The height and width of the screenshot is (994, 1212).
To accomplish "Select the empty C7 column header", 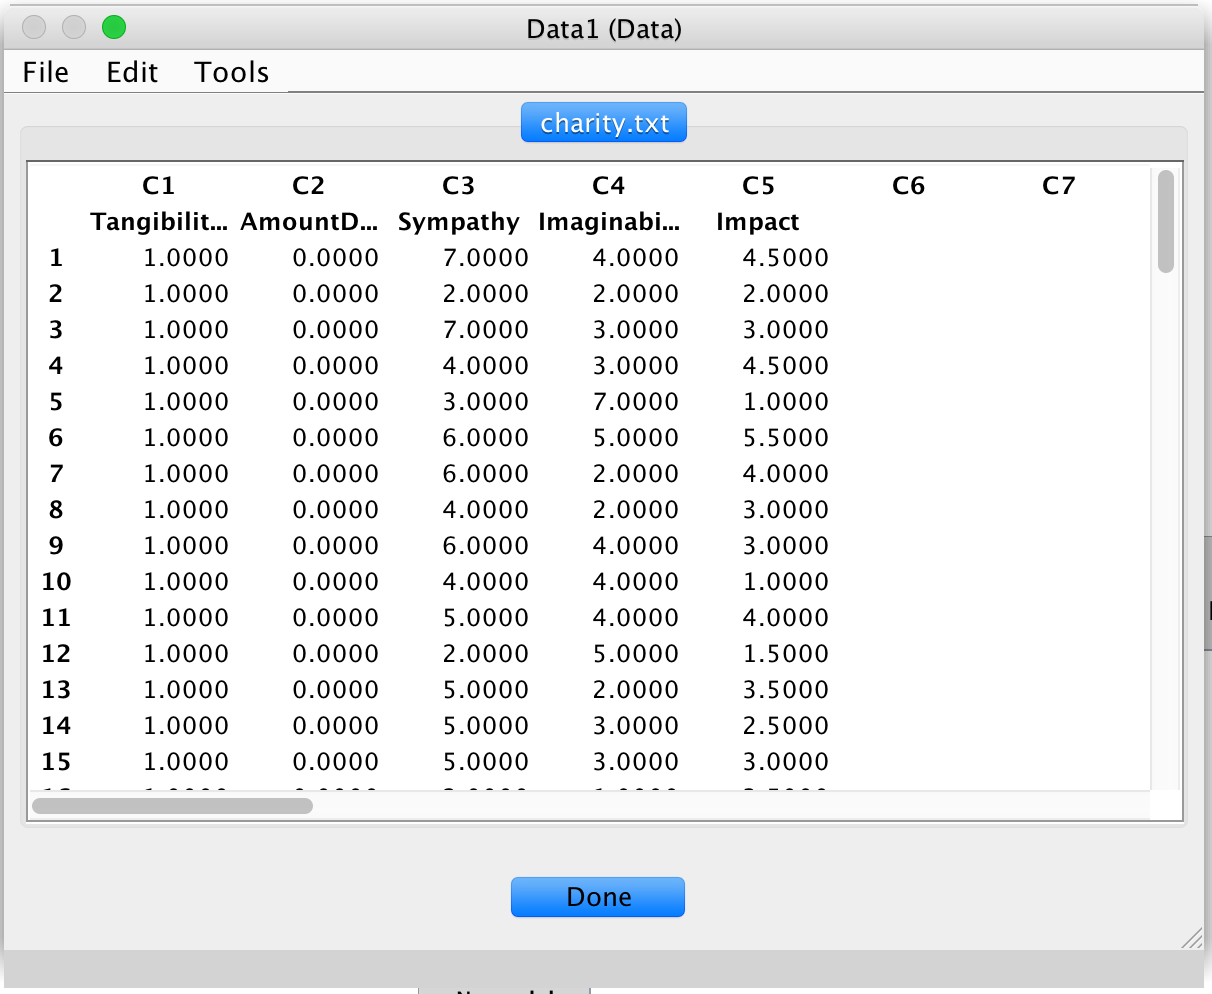I will coord(1058,185).
